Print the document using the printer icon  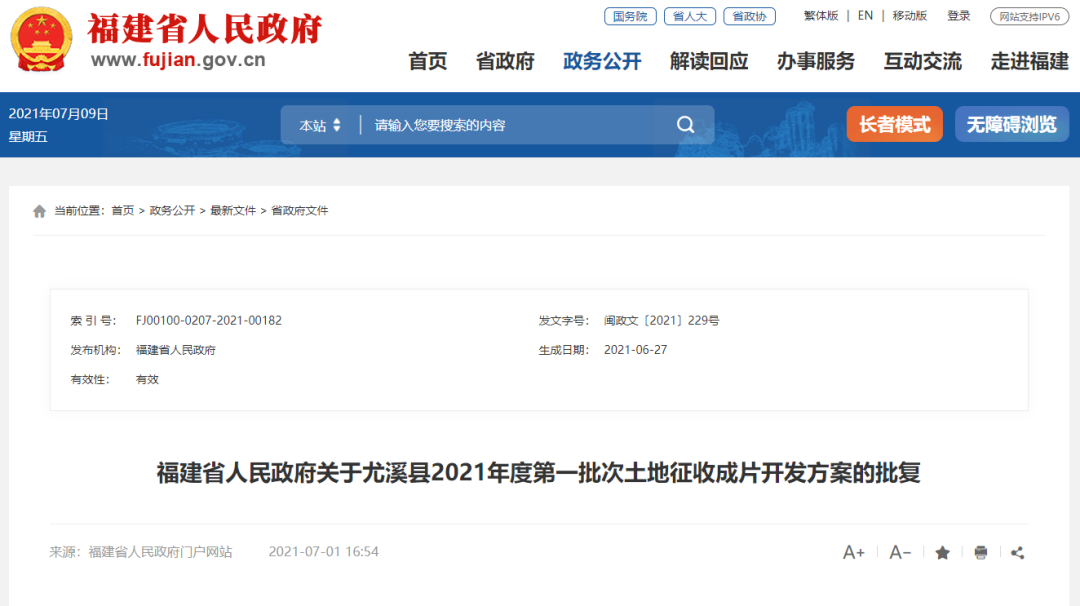[980, 552]
